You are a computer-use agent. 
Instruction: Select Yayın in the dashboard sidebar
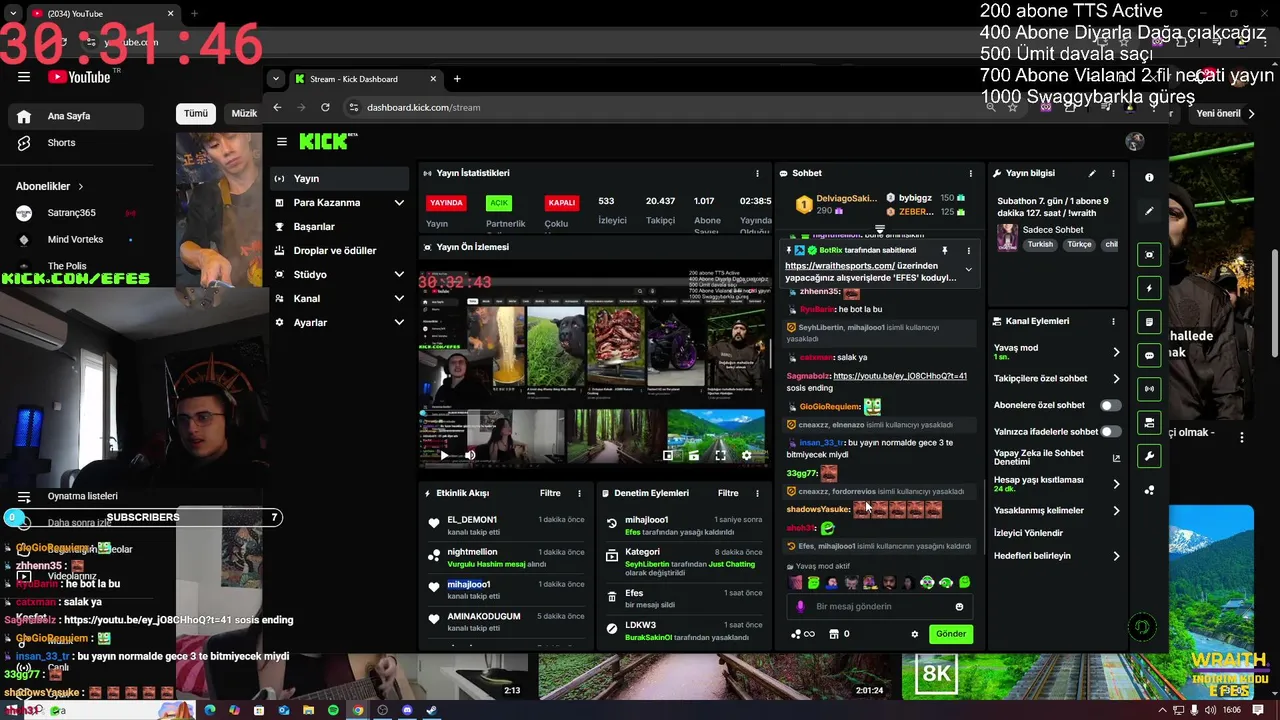point(340,178)
